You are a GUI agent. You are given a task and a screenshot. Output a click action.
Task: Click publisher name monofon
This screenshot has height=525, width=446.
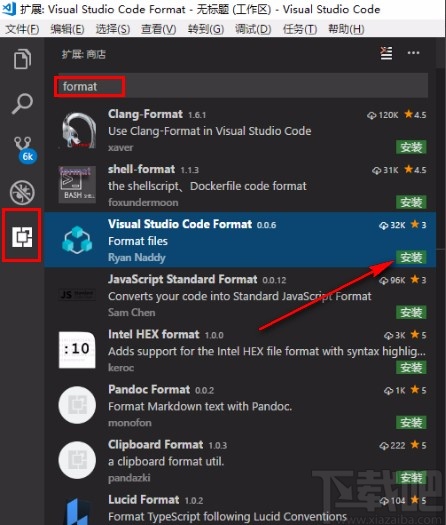130,423
